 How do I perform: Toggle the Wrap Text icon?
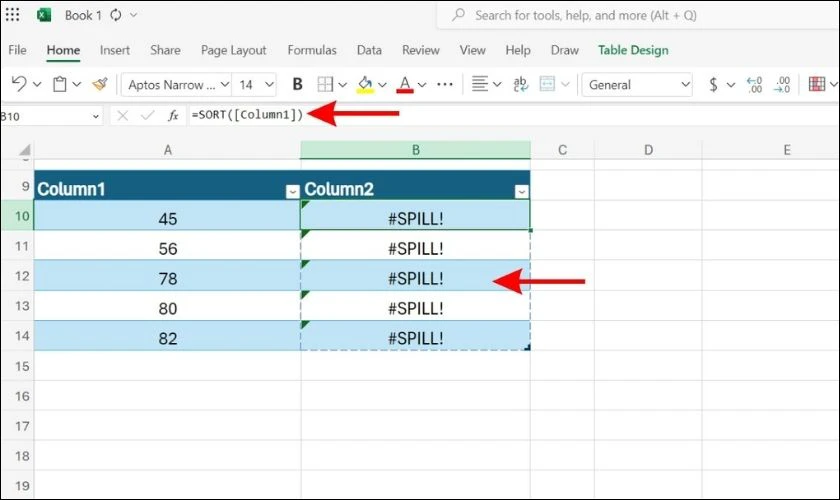coord(520,84)
